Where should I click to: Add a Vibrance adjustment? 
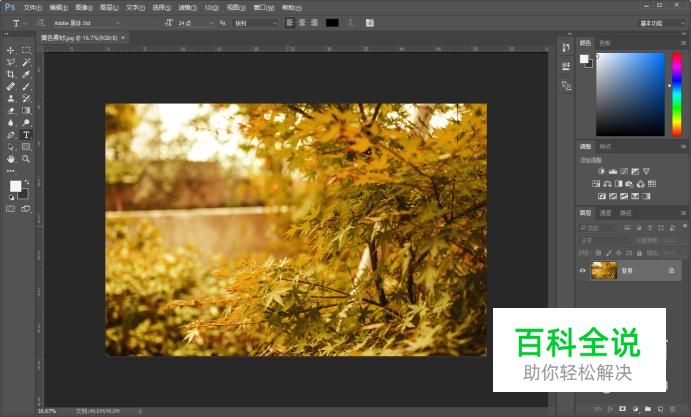[646, 171]
